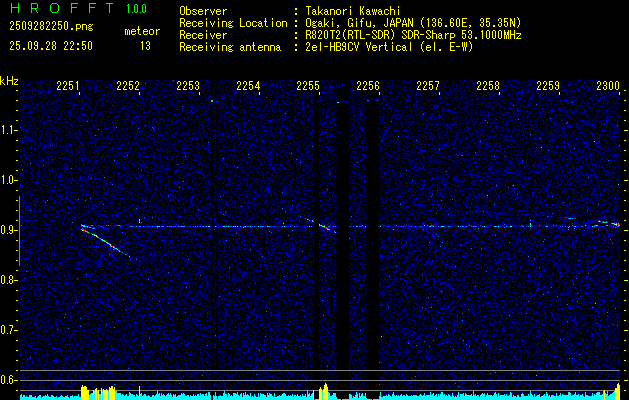Click the 2300 time marker
This screenshot has height=400, width=629.
click(608, 85)
